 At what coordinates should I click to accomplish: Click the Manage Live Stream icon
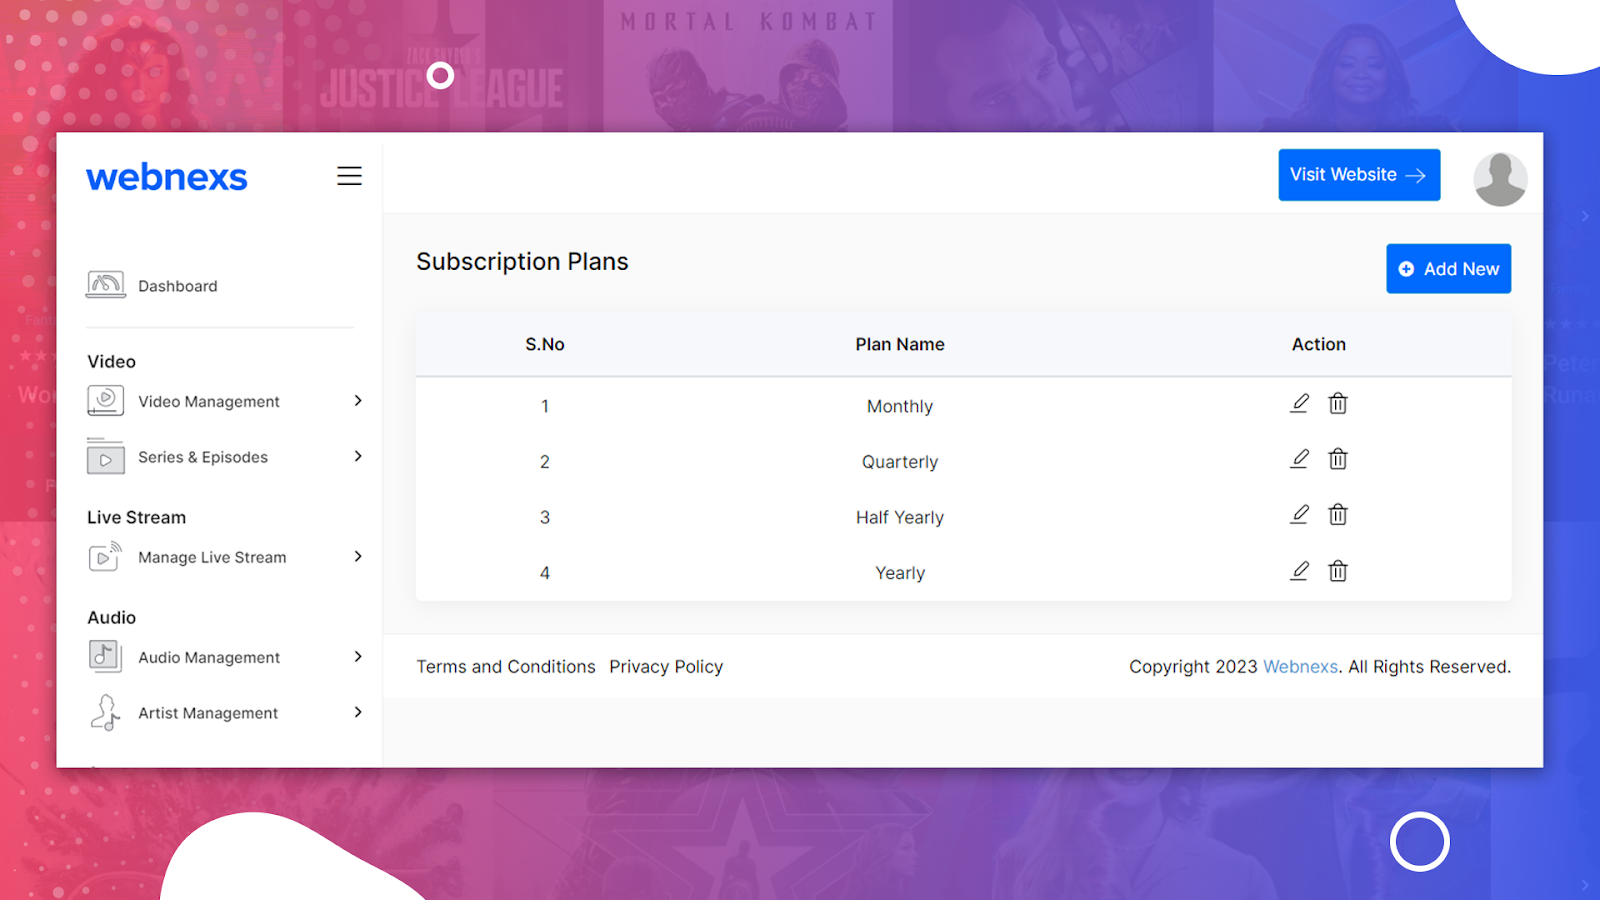tap(106, 556)
